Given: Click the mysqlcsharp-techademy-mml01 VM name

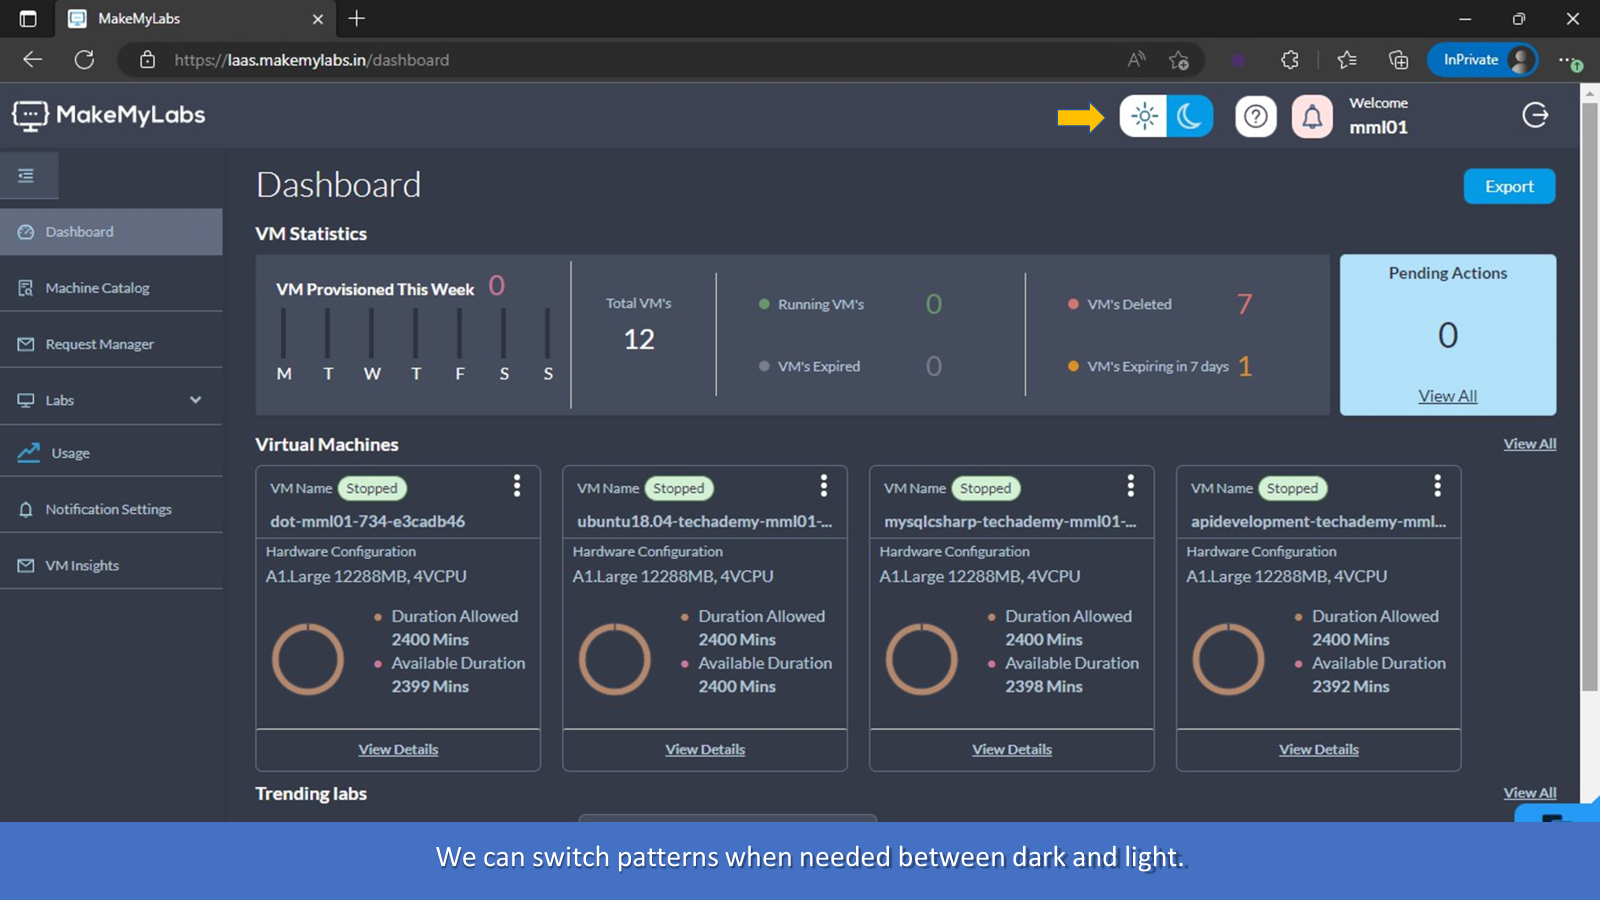Looking at the screenshot, I should coord(1010,521).
